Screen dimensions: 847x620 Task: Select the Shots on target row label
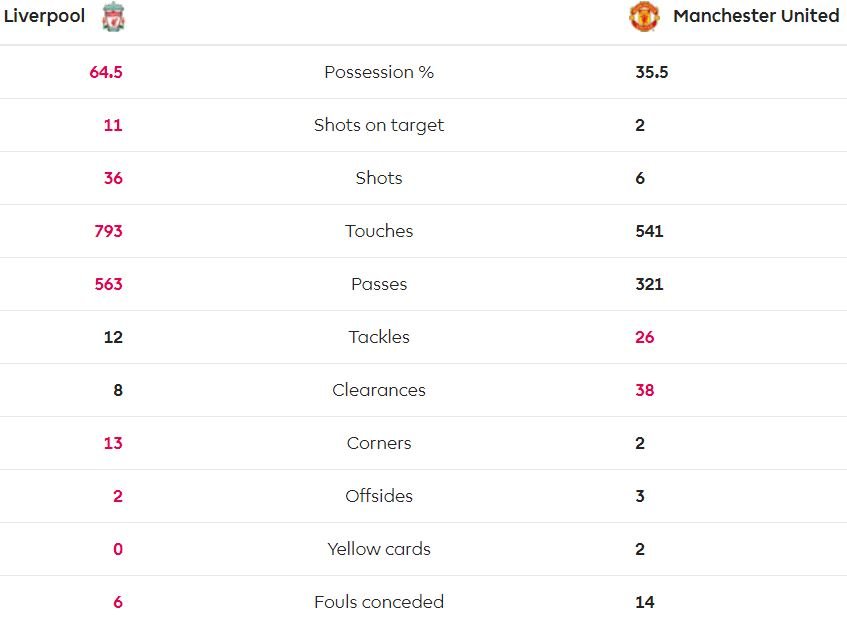[379, 125]
